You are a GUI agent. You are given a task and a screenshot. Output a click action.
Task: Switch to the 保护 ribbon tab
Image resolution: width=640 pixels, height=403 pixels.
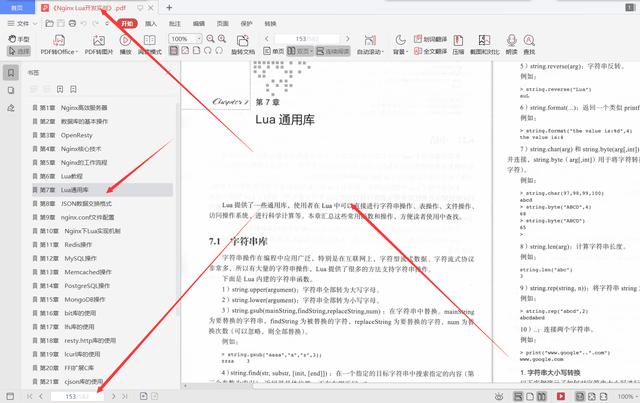click(247, 24)
